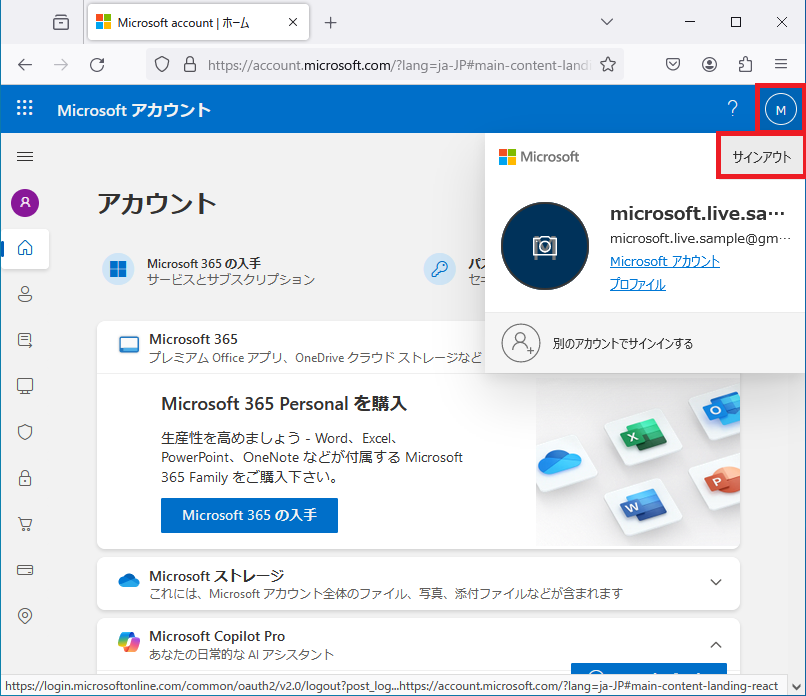
Task: Collapse the Microsoft Copilot Pro section
Action: coord(715,645)
